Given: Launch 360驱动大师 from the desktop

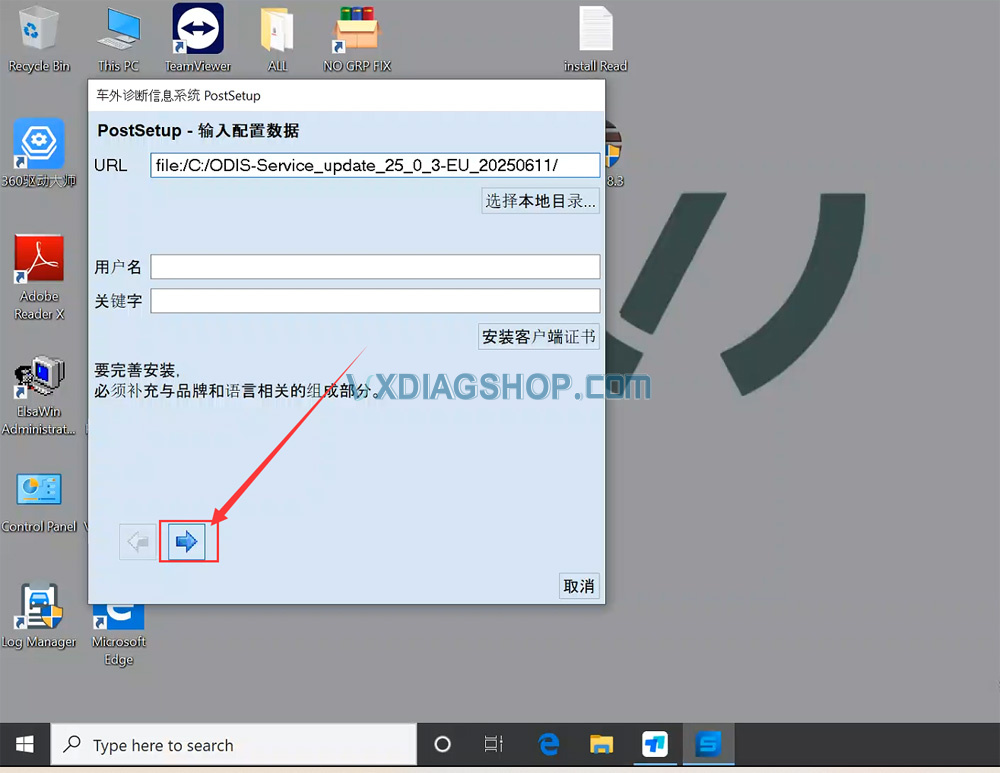Looking at the screenshot, I should coord(38,145).
